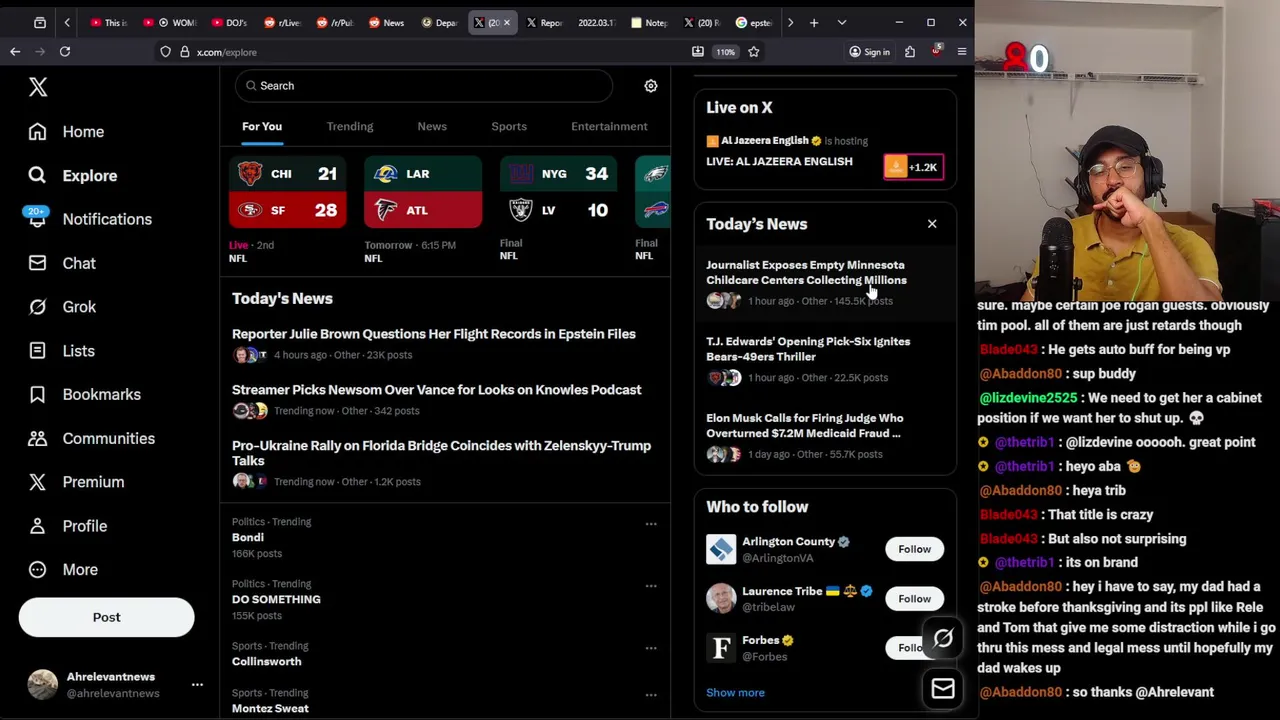Click the install app icon in the address bar
The image size is (1280, 720).
point(698,52)
